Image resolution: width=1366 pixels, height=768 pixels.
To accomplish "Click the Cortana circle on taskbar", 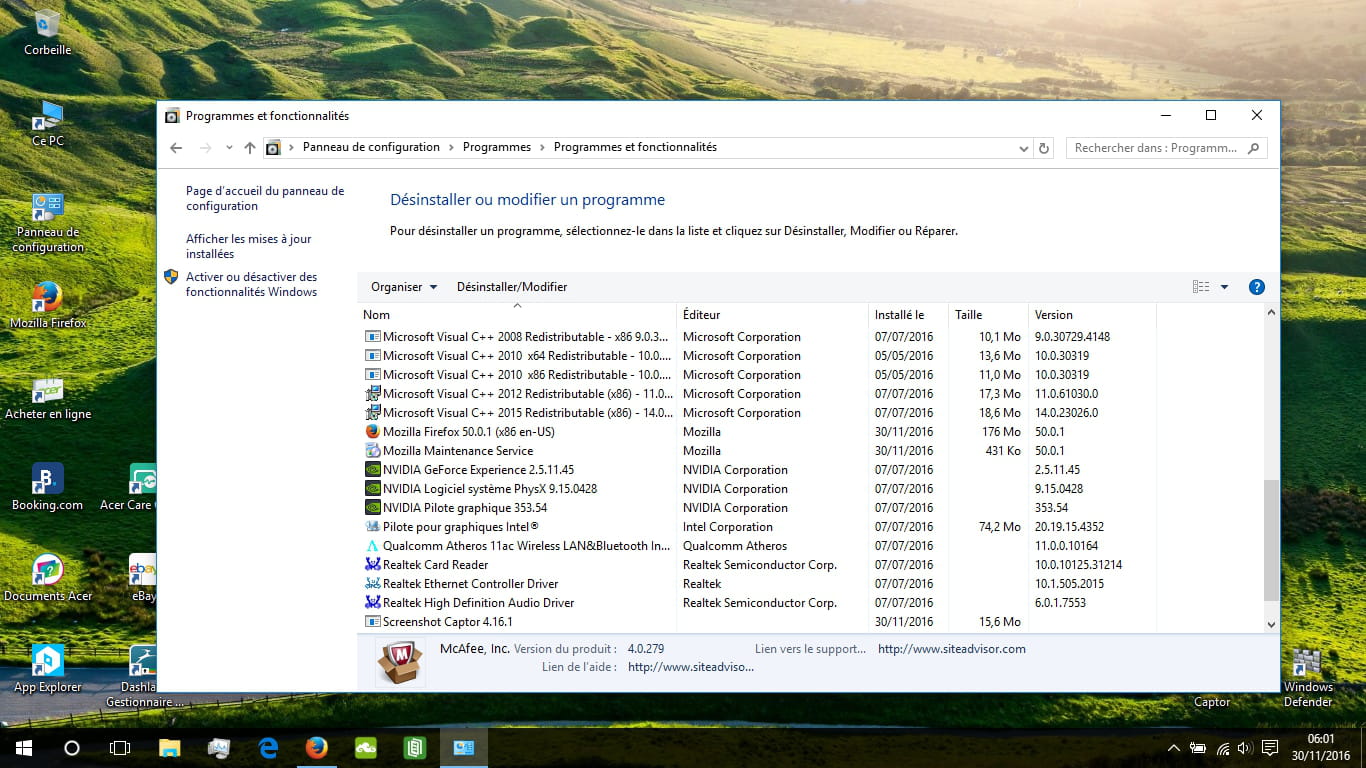I will [x=71, y=748].
